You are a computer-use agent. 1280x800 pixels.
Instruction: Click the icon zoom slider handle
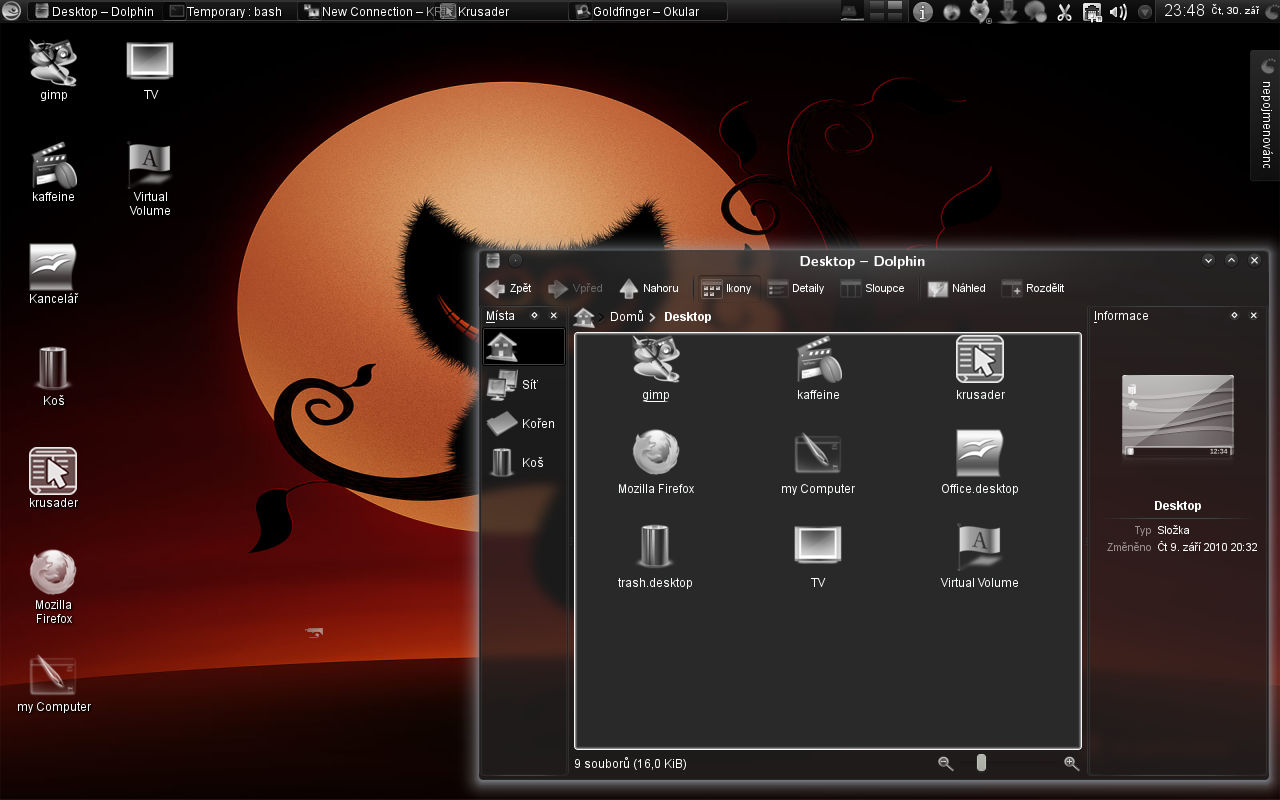pos(981,763)
